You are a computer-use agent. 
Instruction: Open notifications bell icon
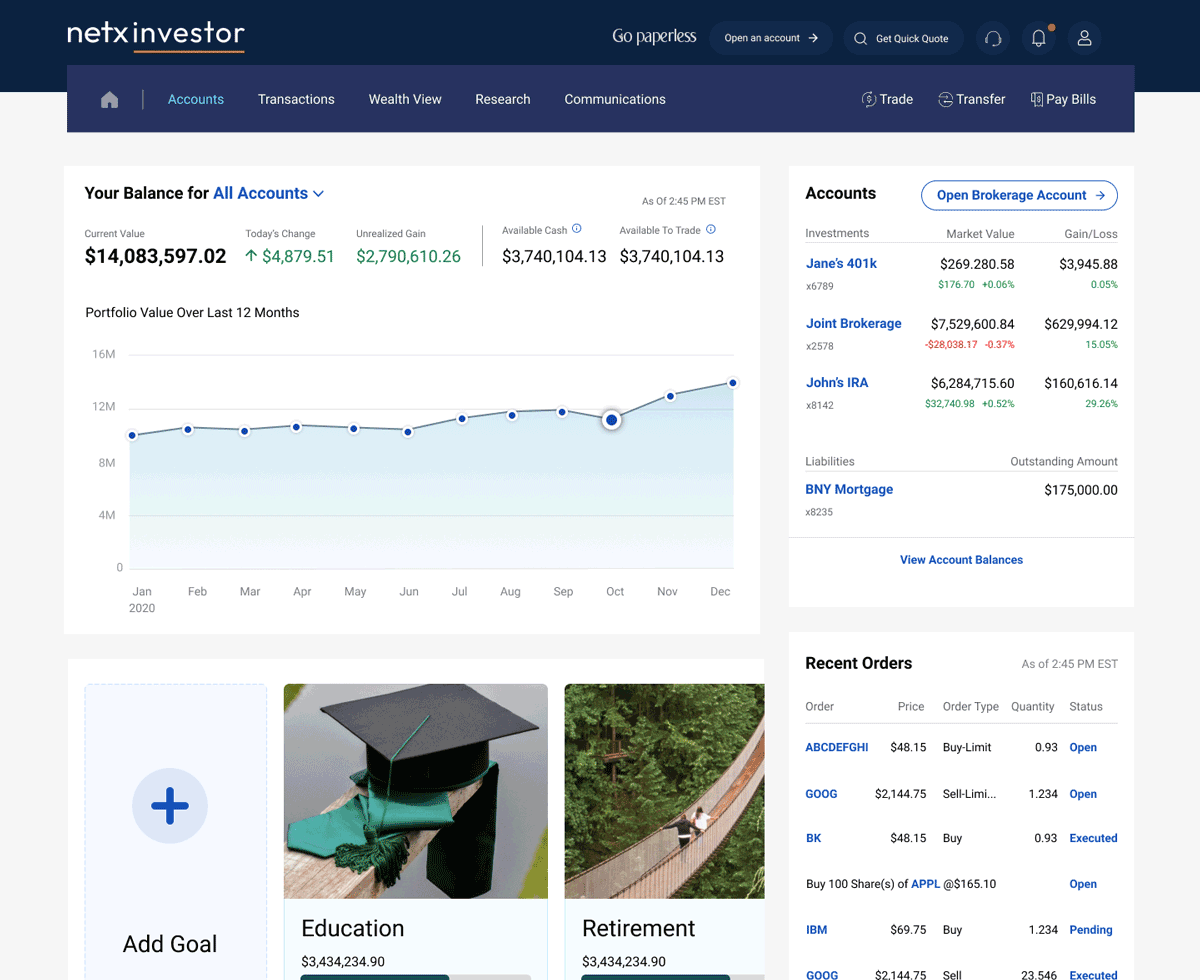pos(1039,38)
